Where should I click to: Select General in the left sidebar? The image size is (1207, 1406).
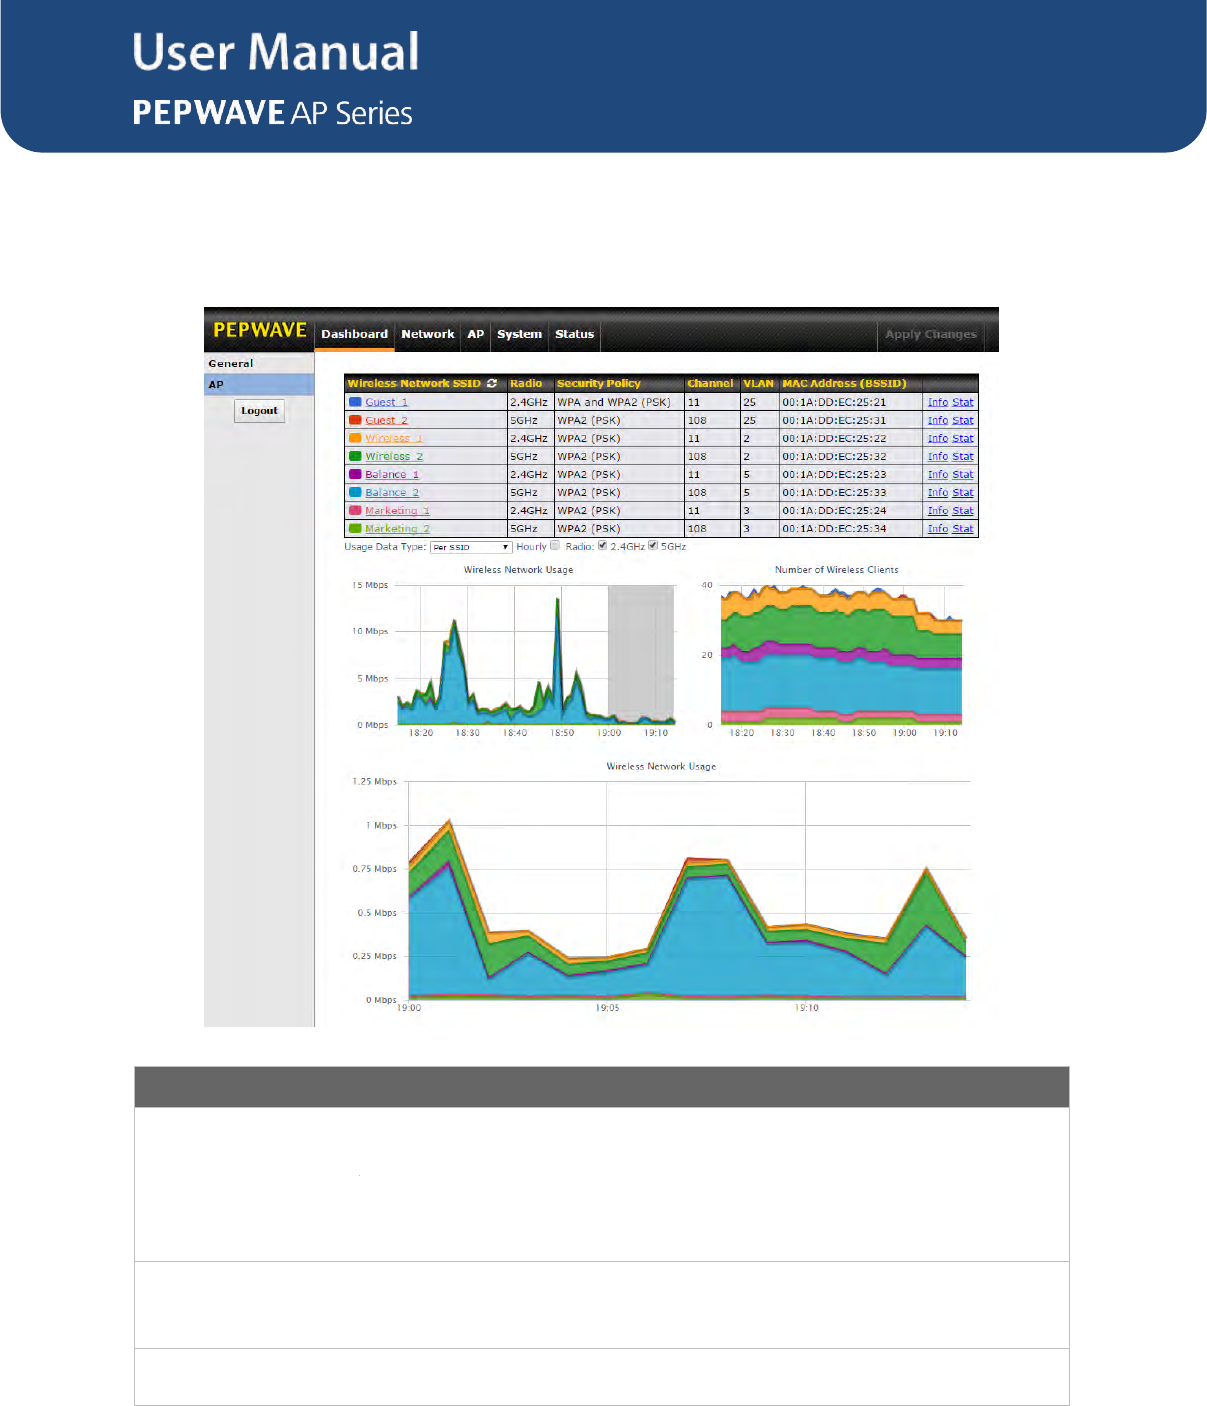[259, 364]
